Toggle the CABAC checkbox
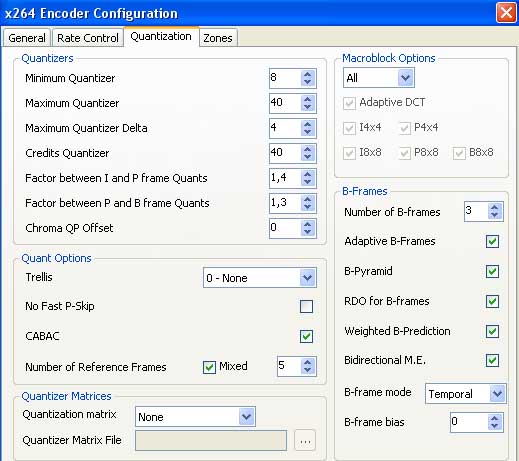 tap(306, 336)
